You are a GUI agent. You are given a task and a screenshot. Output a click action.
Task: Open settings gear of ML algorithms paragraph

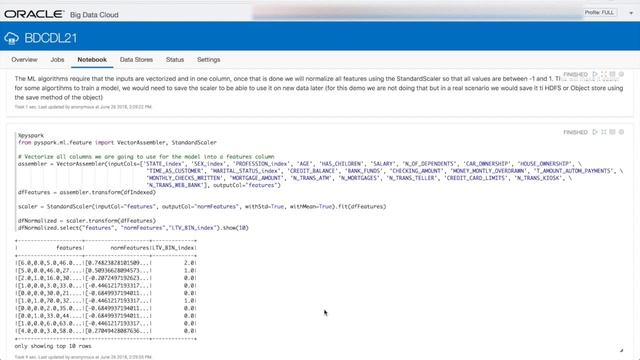(x=621, y=74)
